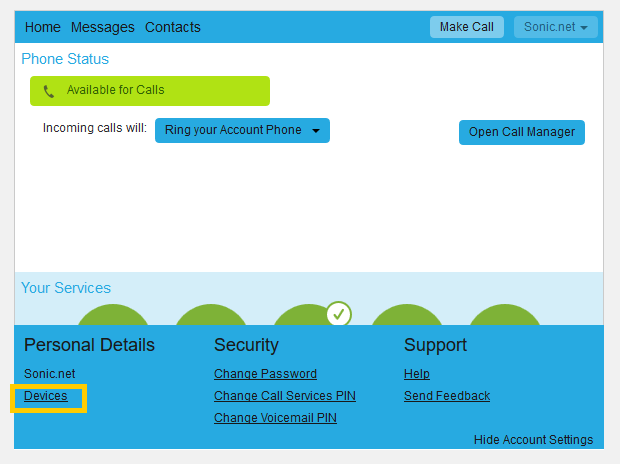Click the Send Feedback link

(447, 396)
